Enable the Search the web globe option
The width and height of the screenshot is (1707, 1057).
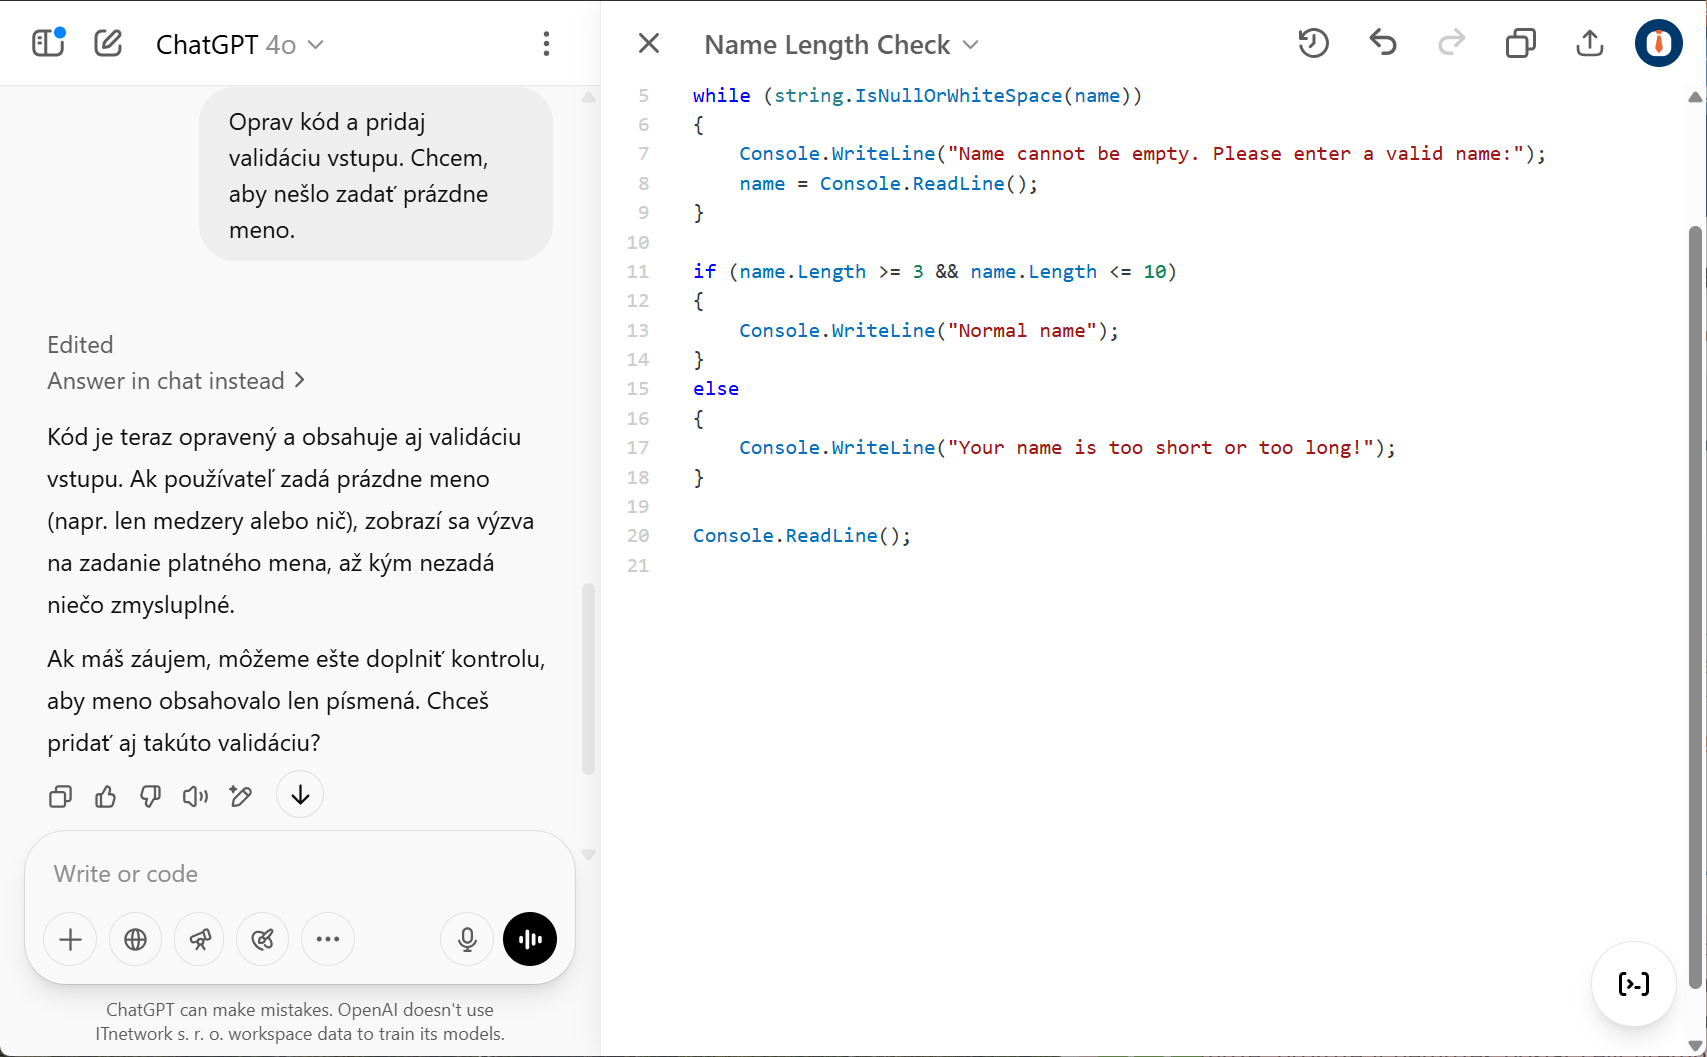[x=135, y=939]
